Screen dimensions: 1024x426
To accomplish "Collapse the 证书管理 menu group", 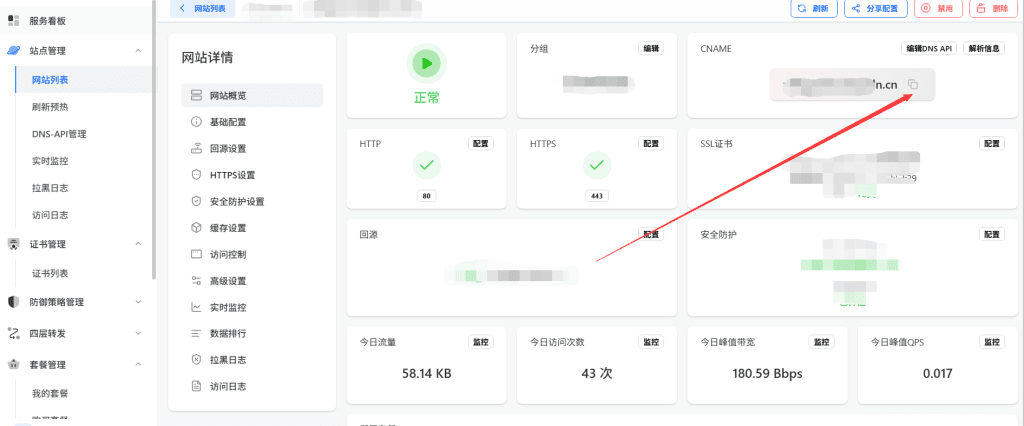I will (x=138, y=244).
